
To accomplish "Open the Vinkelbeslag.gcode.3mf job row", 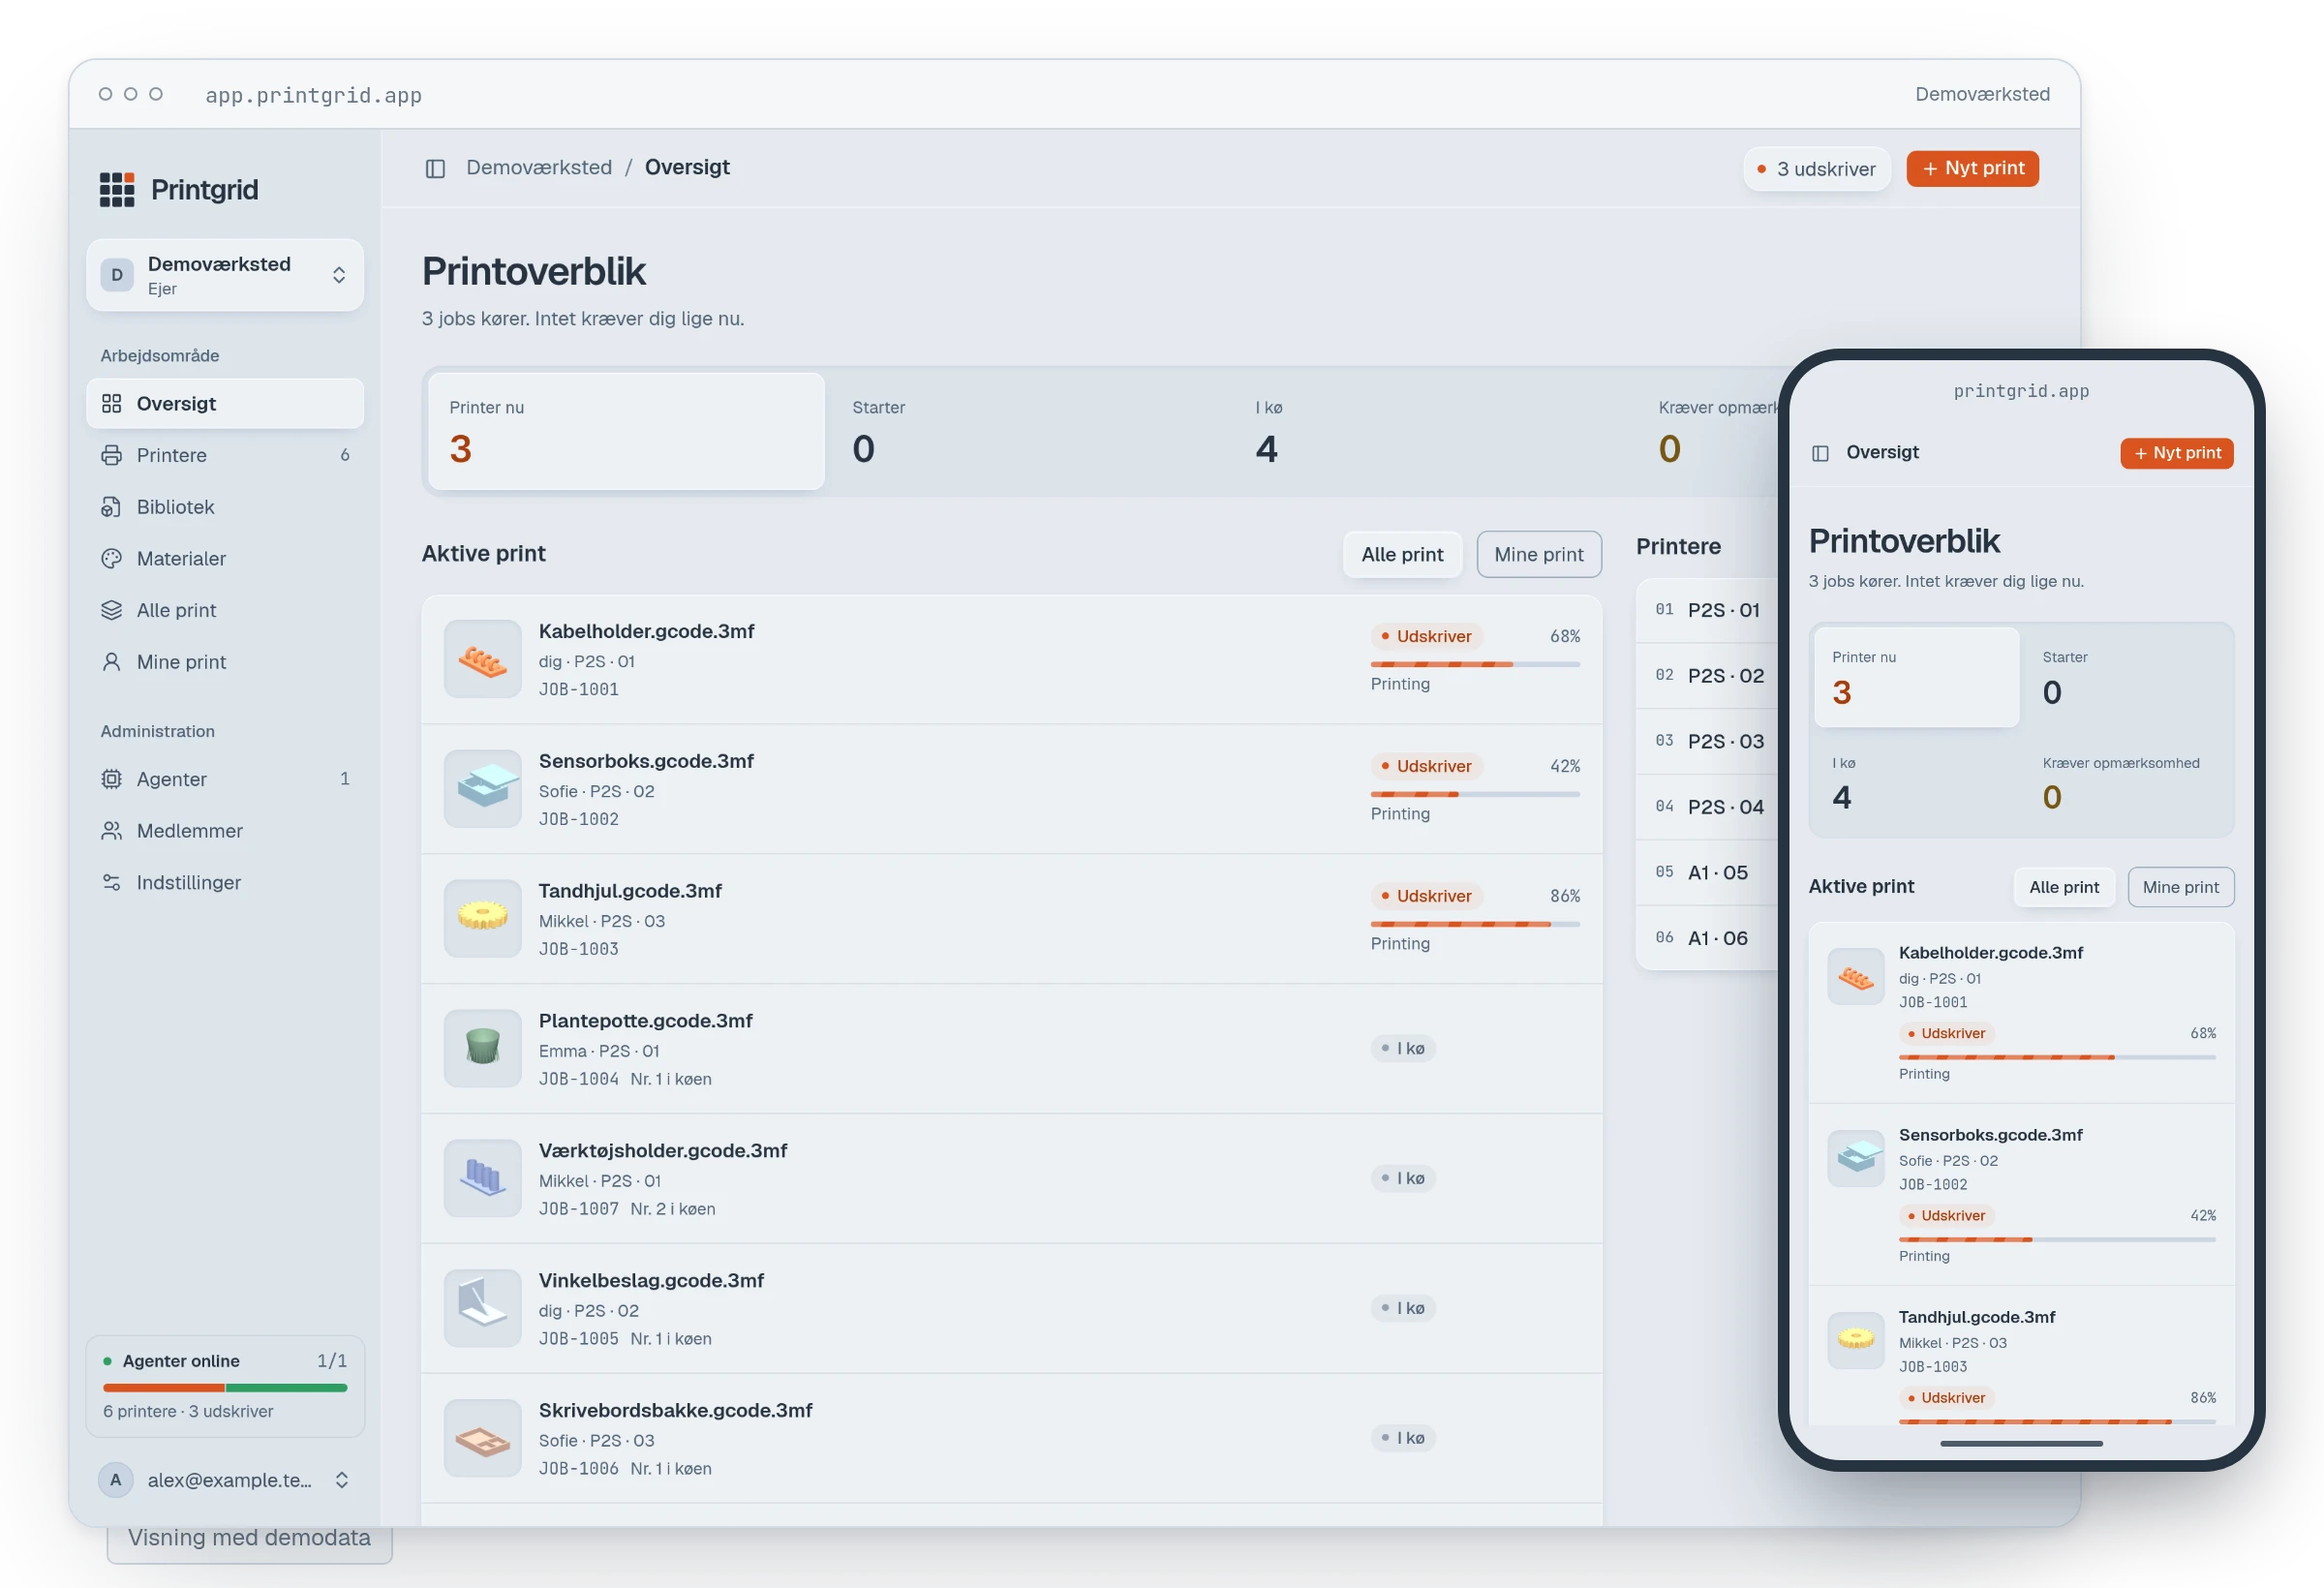I will pos(1012,1309).
